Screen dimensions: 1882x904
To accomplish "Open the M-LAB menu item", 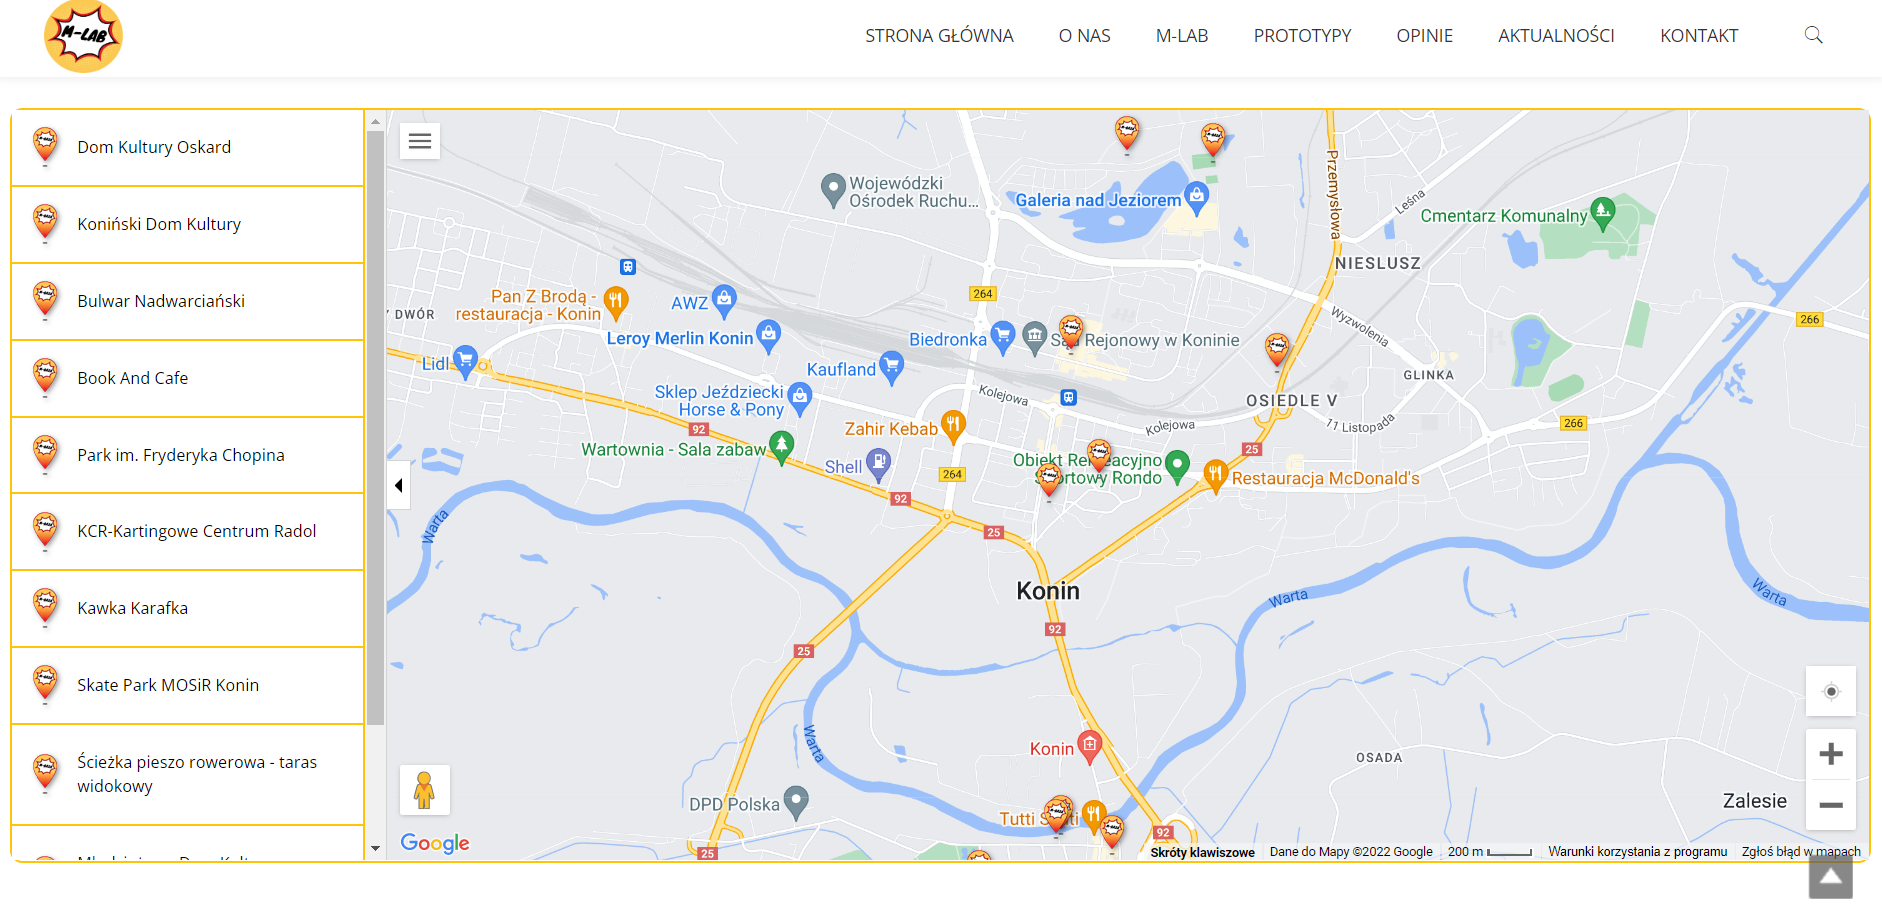I will point(1182,36).
